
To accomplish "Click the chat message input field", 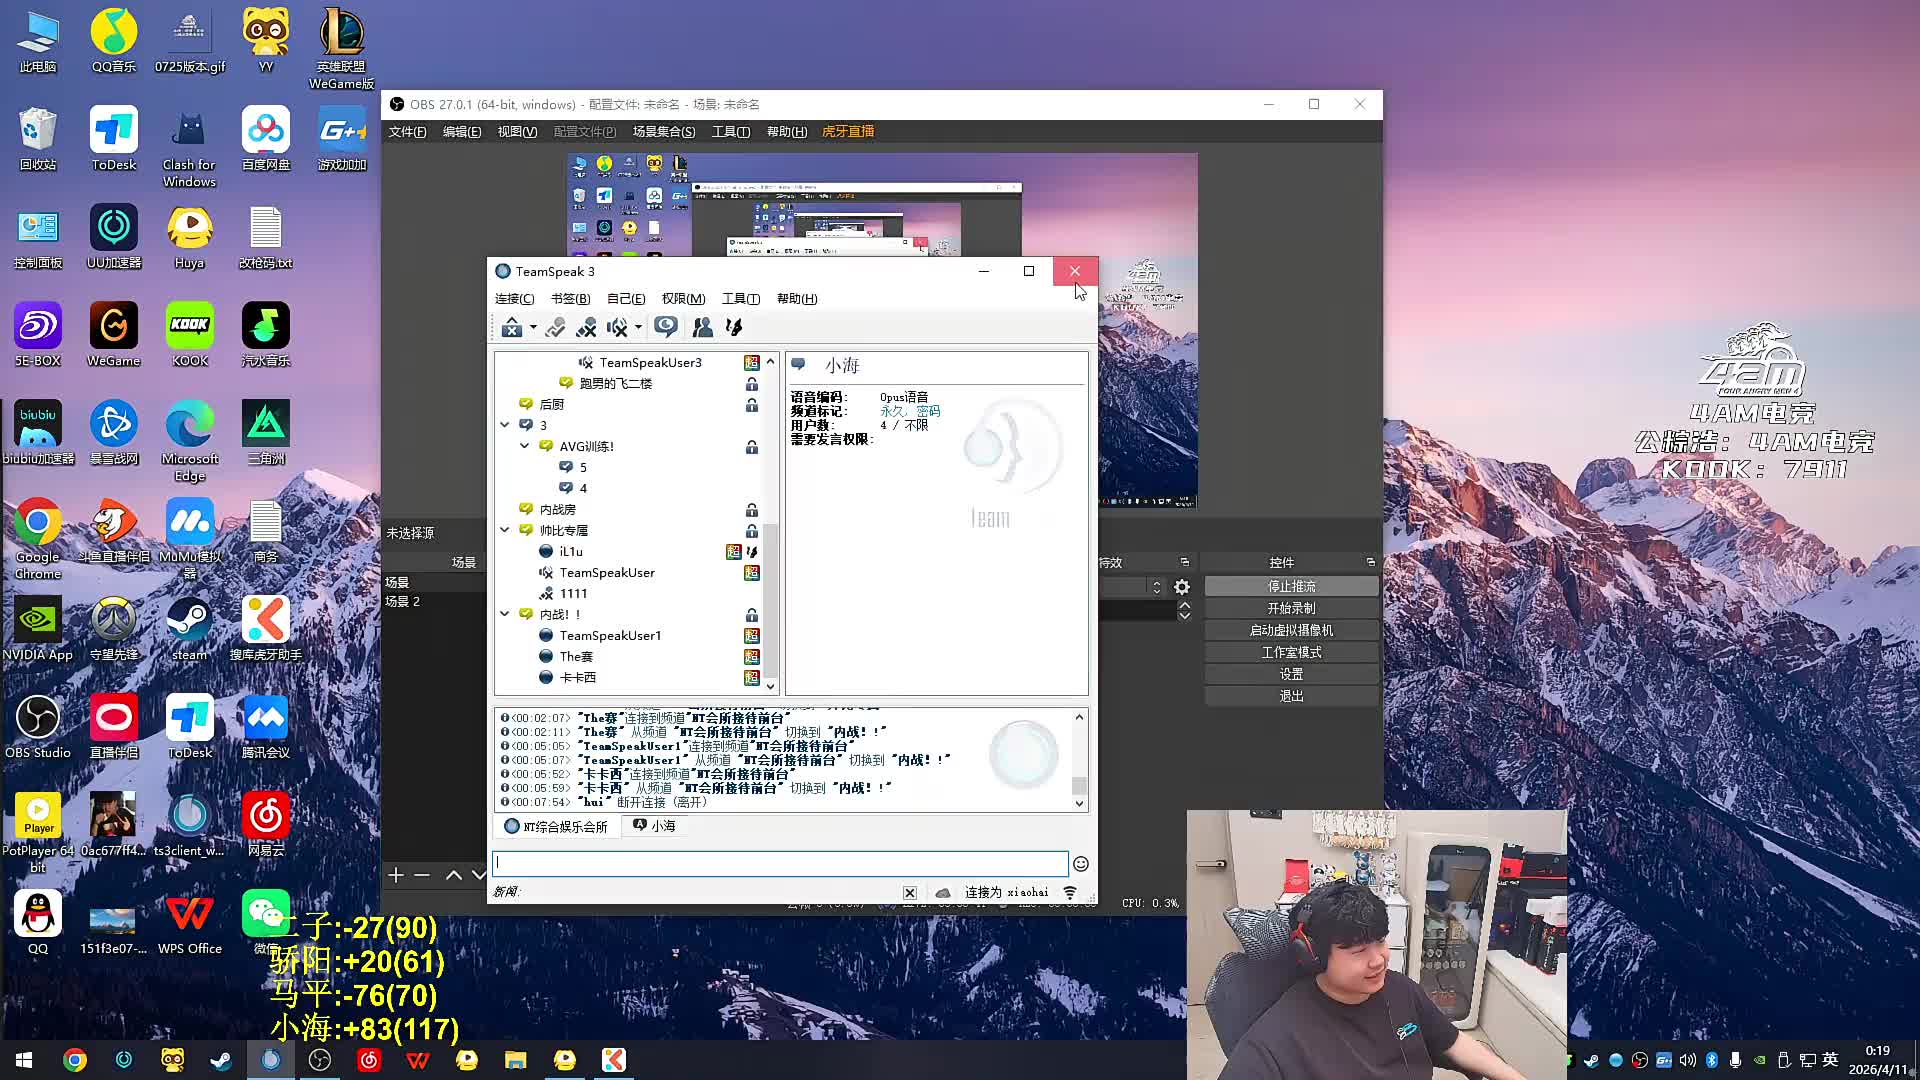I will coord(780,863).
